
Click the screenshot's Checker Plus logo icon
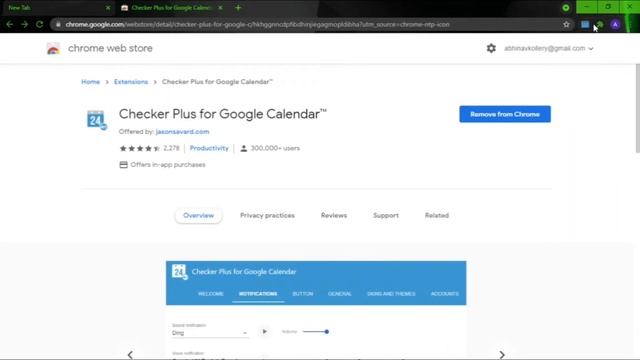(x=180, y=271)
